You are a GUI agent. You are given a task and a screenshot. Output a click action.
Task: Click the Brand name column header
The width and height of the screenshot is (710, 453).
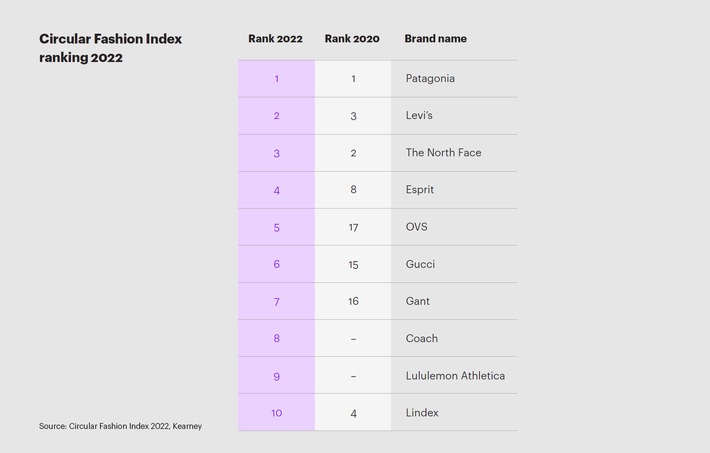[436, 39]
